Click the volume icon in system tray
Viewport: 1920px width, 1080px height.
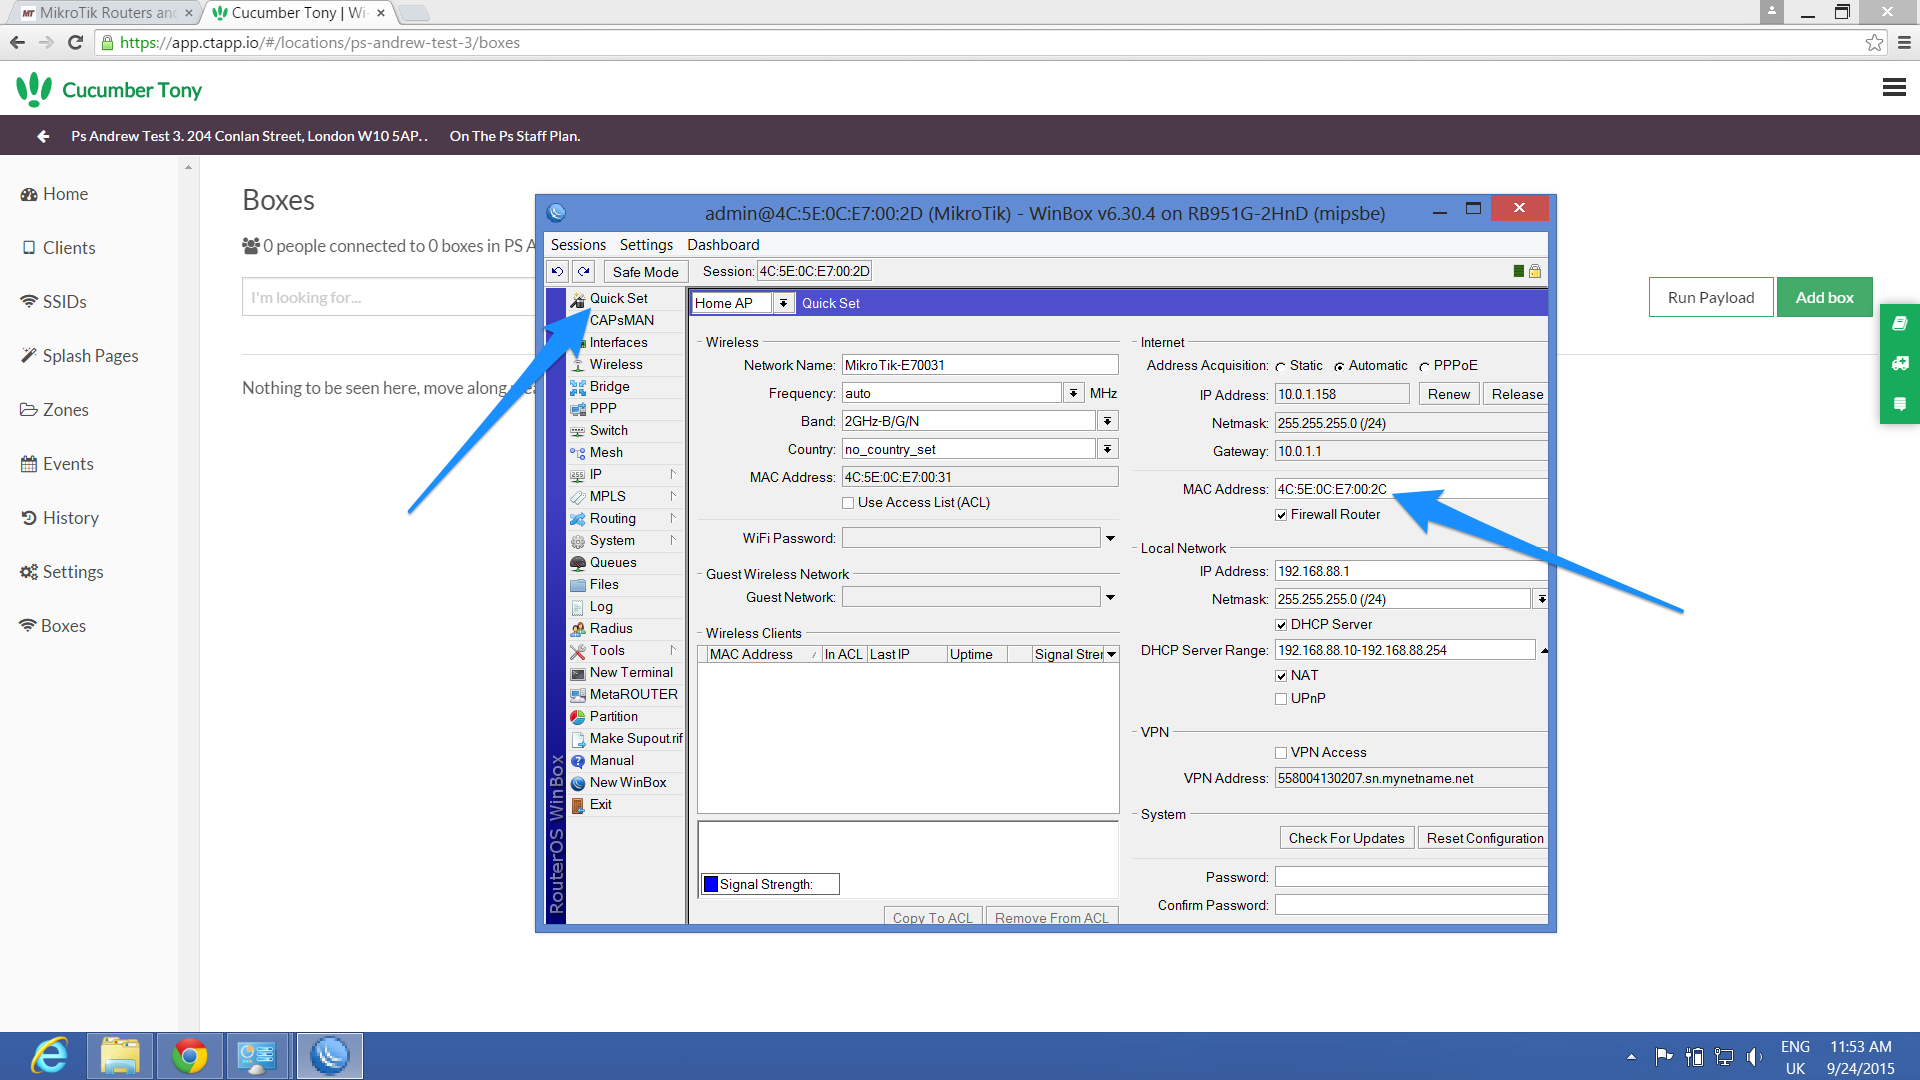(1754, 1057)
